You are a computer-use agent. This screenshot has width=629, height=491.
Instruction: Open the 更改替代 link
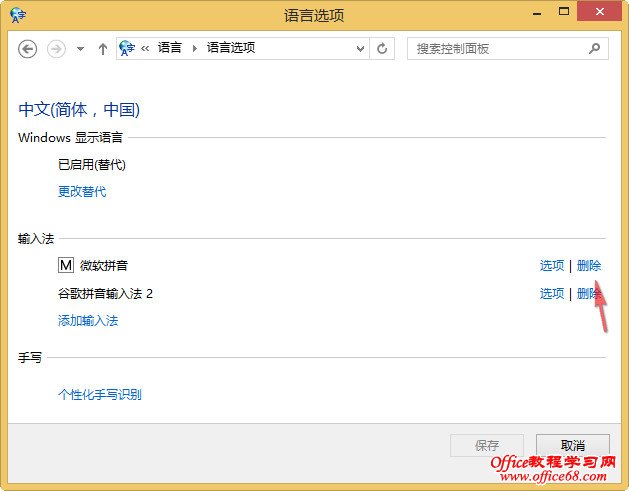(82, 191)
